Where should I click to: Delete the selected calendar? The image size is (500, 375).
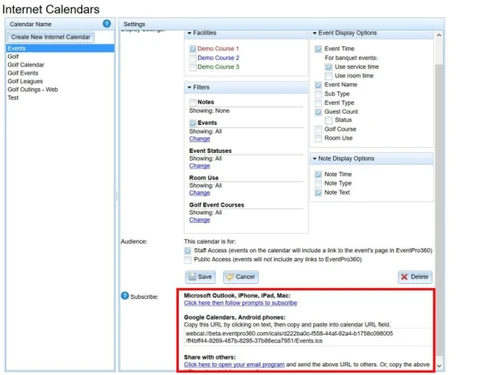[x=415, y=277]
